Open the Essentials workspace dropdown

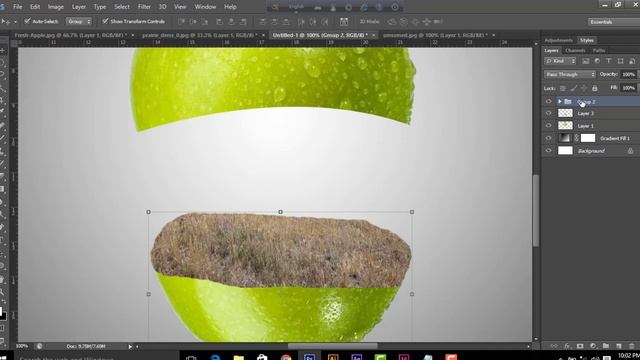click(613, 22)
